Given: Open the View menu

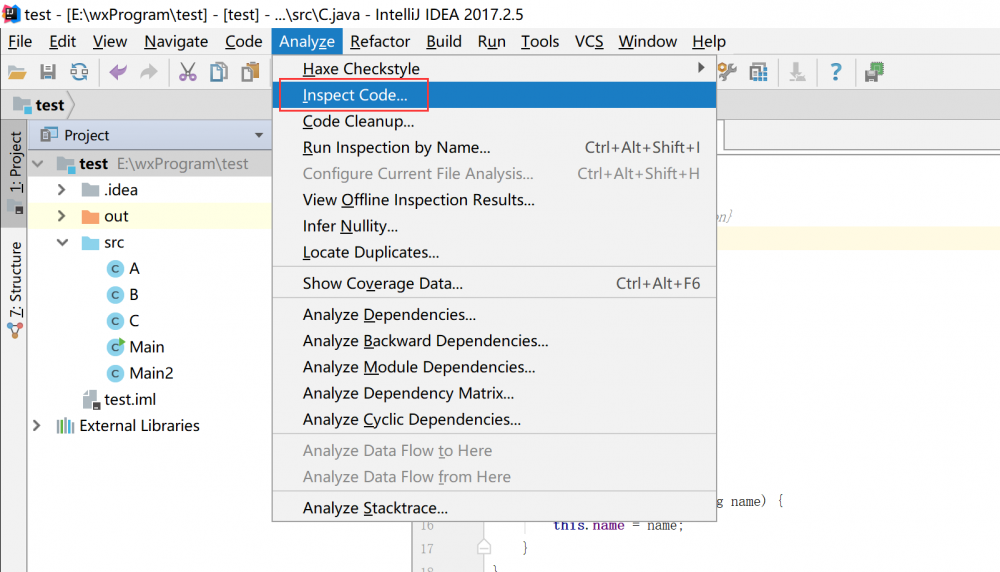Looking at the screenshot, I should (110, 41).
